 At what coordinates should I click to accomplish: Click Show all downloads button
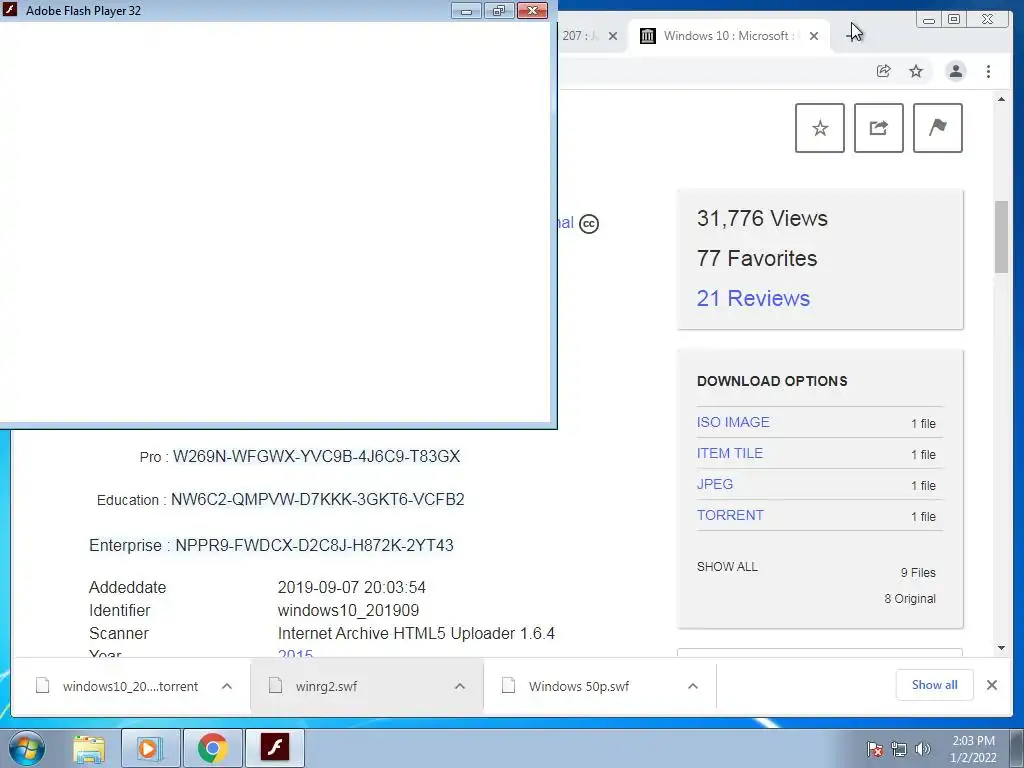[935, 685]
